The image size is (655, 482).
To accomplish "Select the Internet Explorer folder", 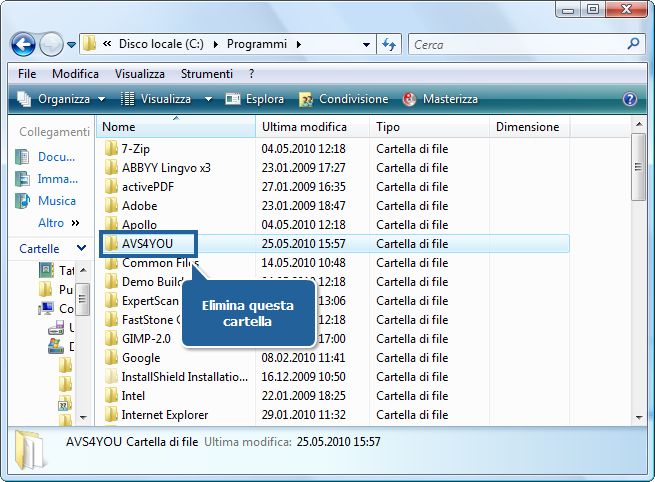I will [156, 415].
